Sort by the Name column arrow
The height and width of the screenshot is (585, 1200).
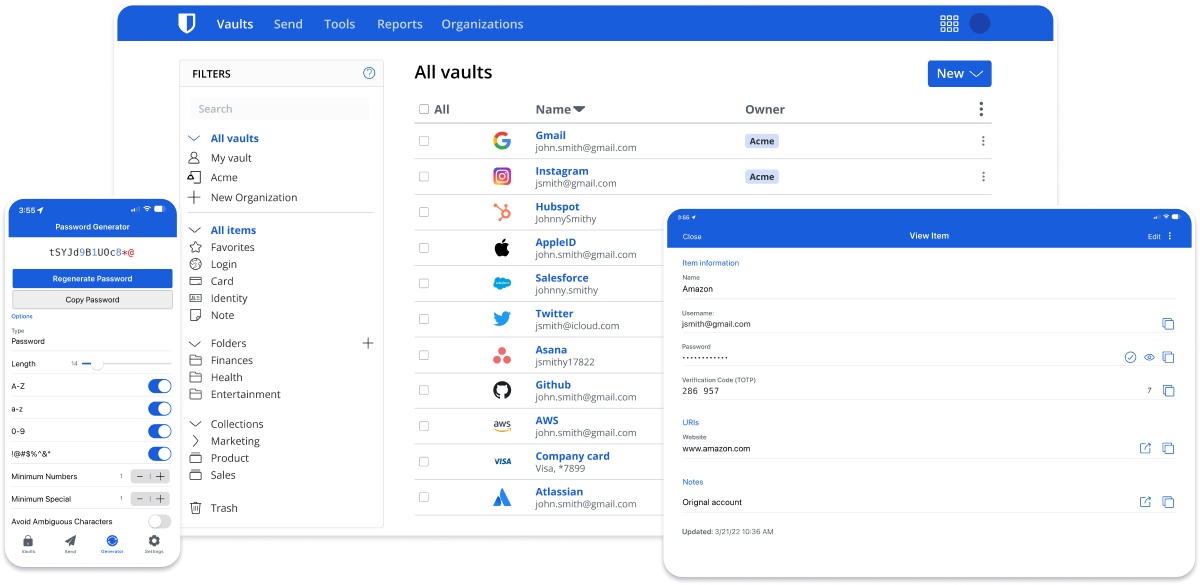579,110
